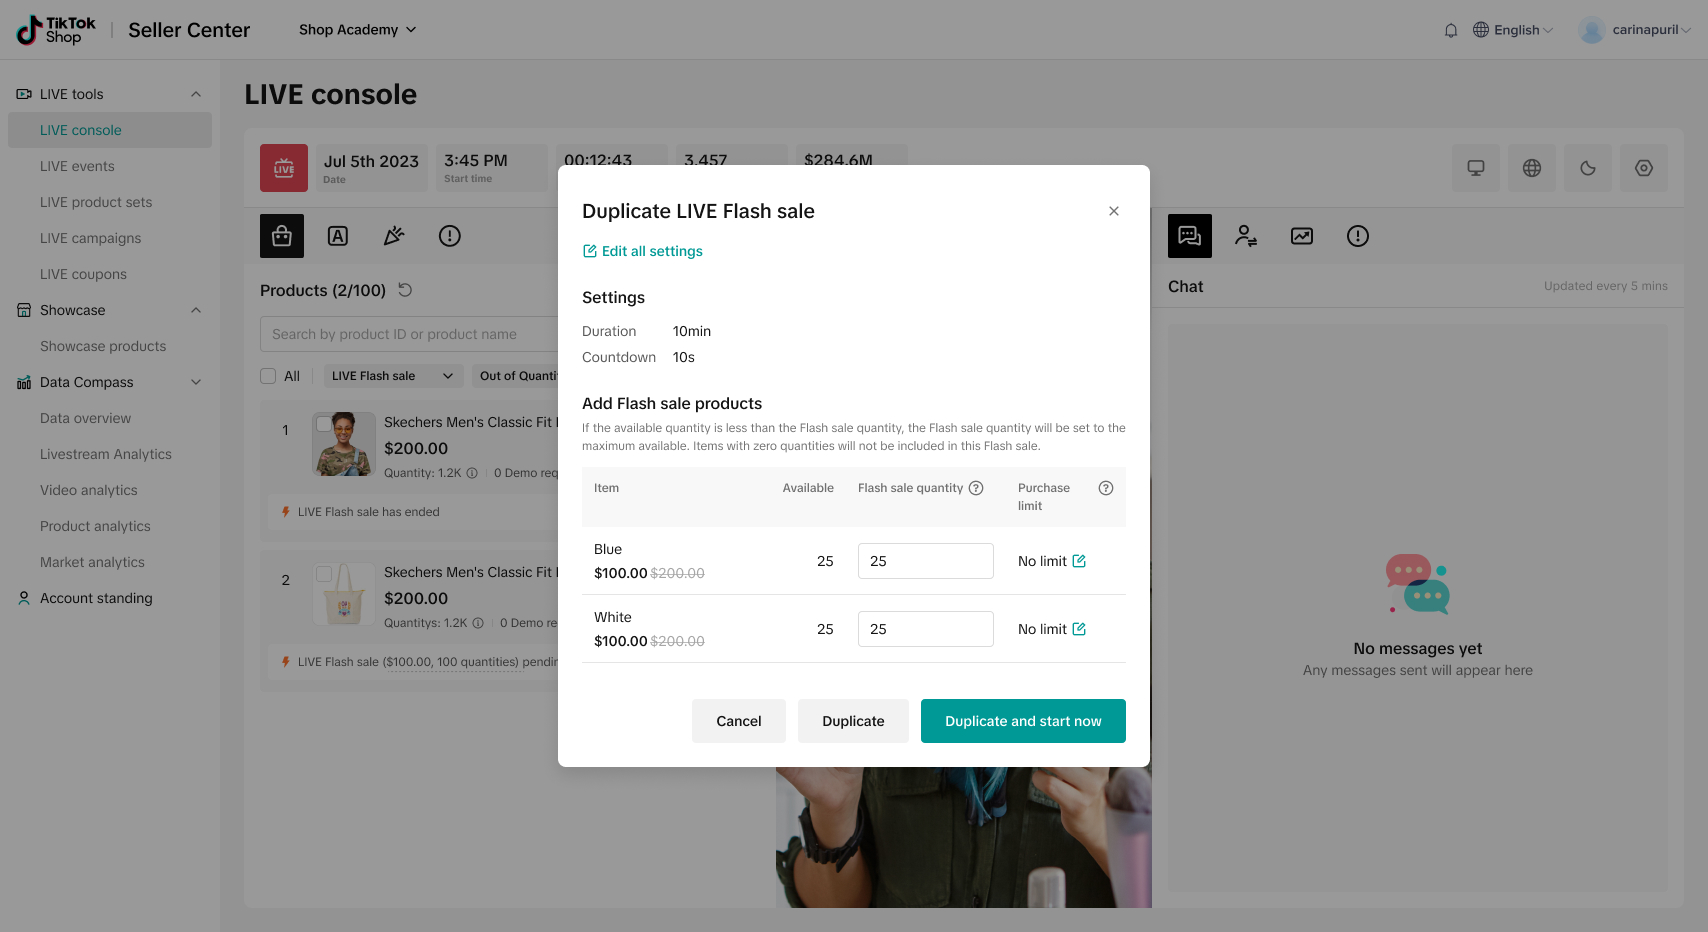Check the All products checkbox
This screenshot has width=1708, height=932.
(268, 376)
